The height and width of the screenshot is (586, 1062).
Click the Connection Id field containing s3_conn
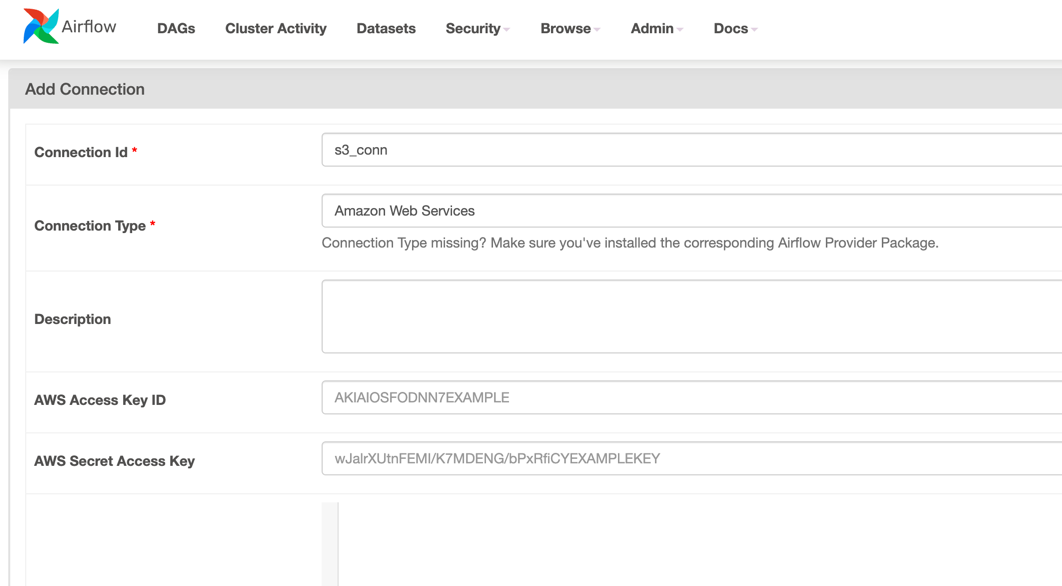coord(692,150)
